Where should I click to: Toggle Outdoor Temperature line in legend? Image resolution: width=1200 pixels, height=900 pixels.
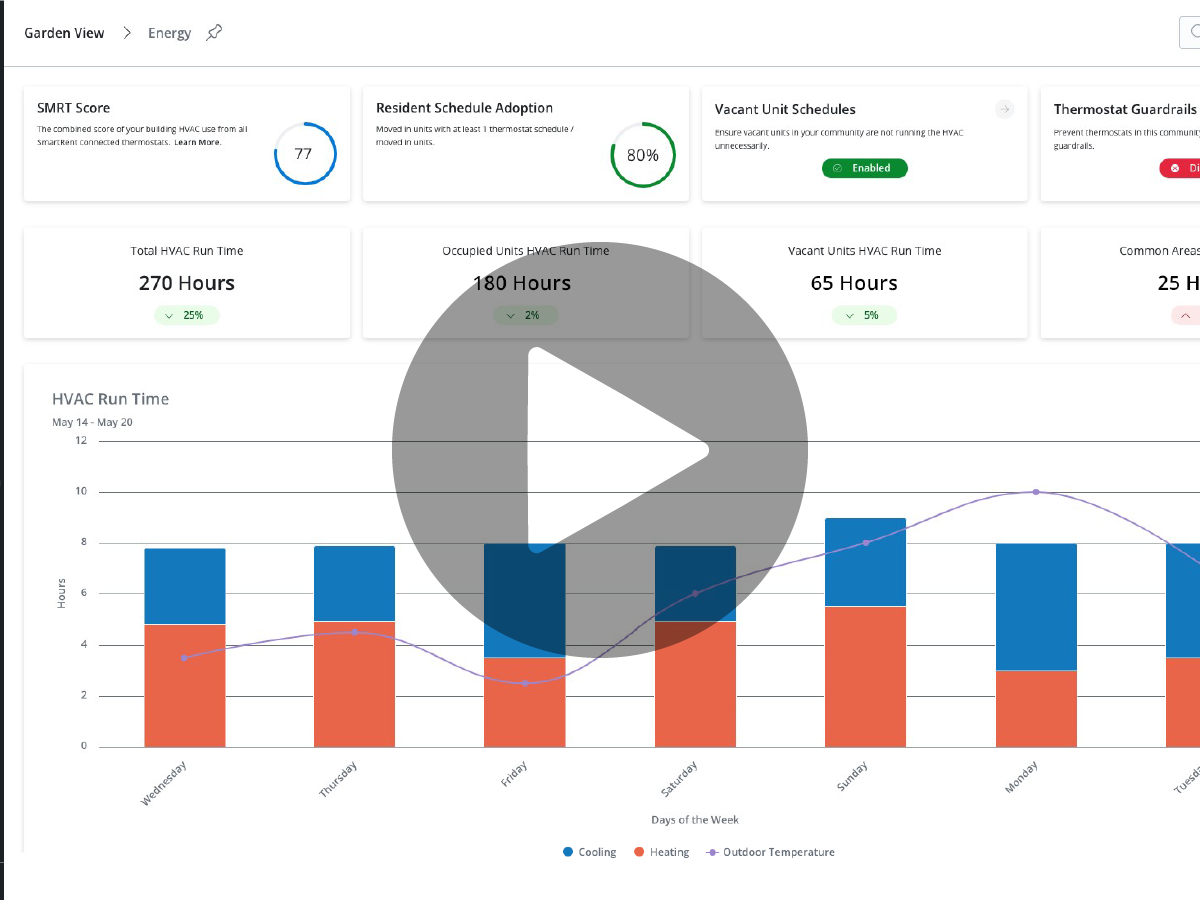coord(770,852)
